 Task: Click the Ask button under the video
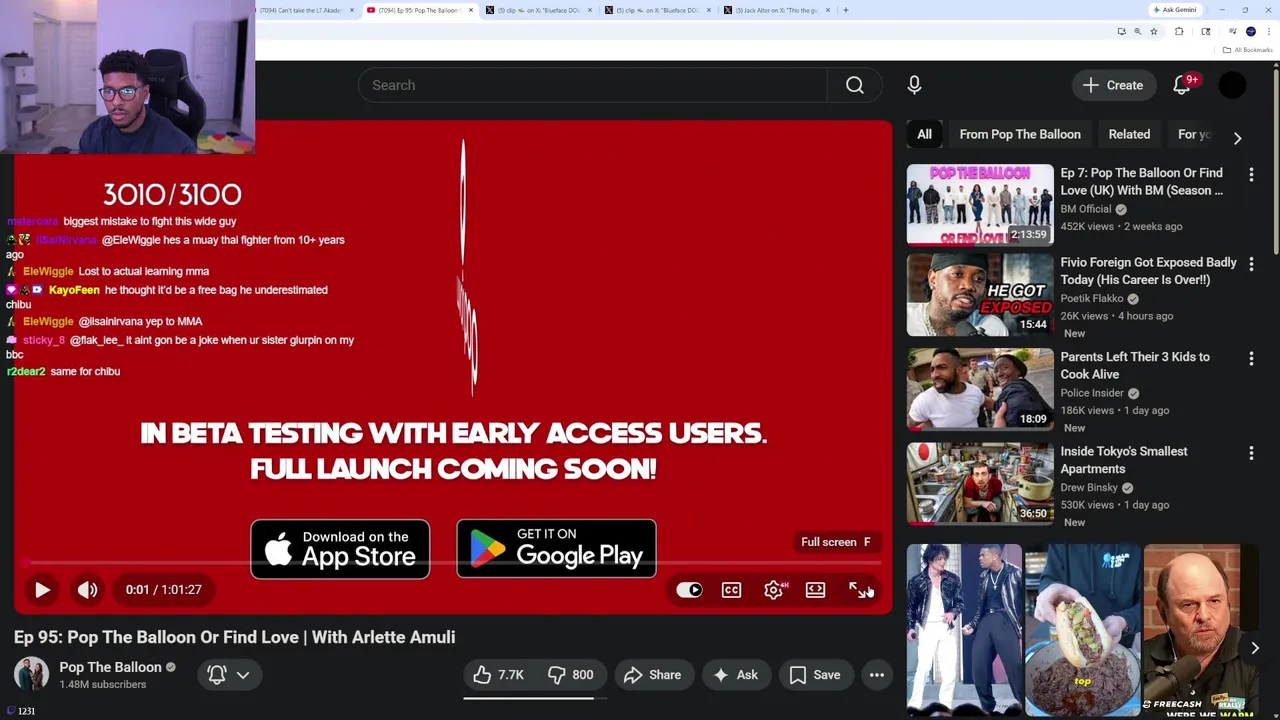[x=735, y=675]
